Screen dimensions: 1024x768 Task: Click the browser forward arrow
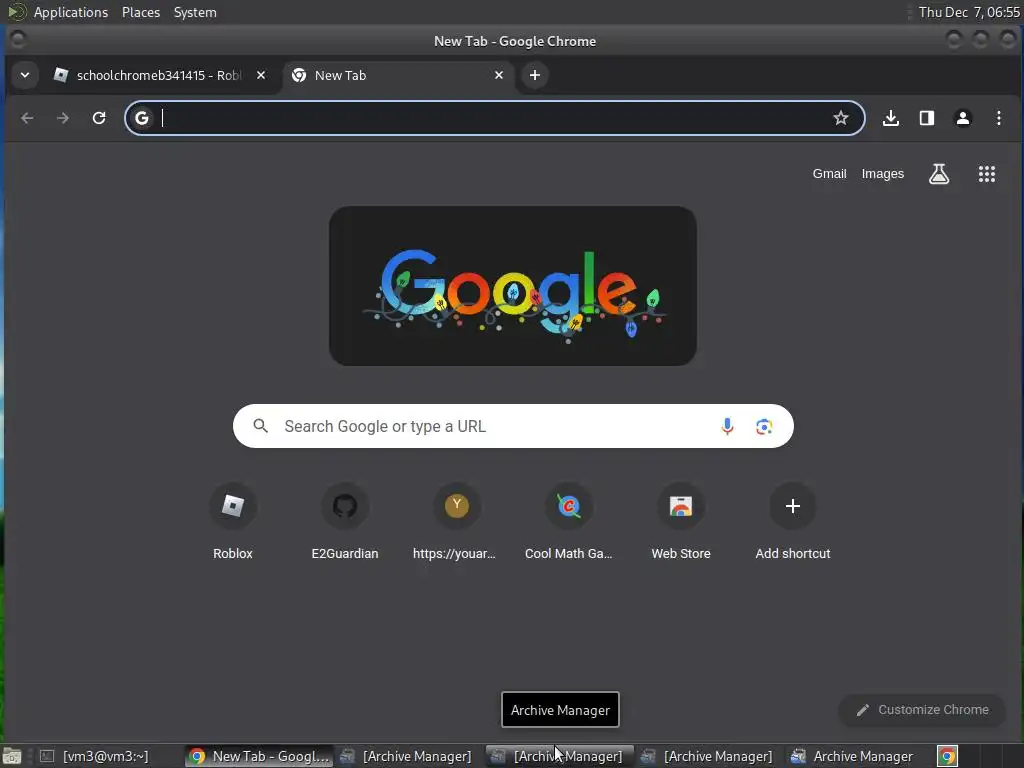[63, 118]
